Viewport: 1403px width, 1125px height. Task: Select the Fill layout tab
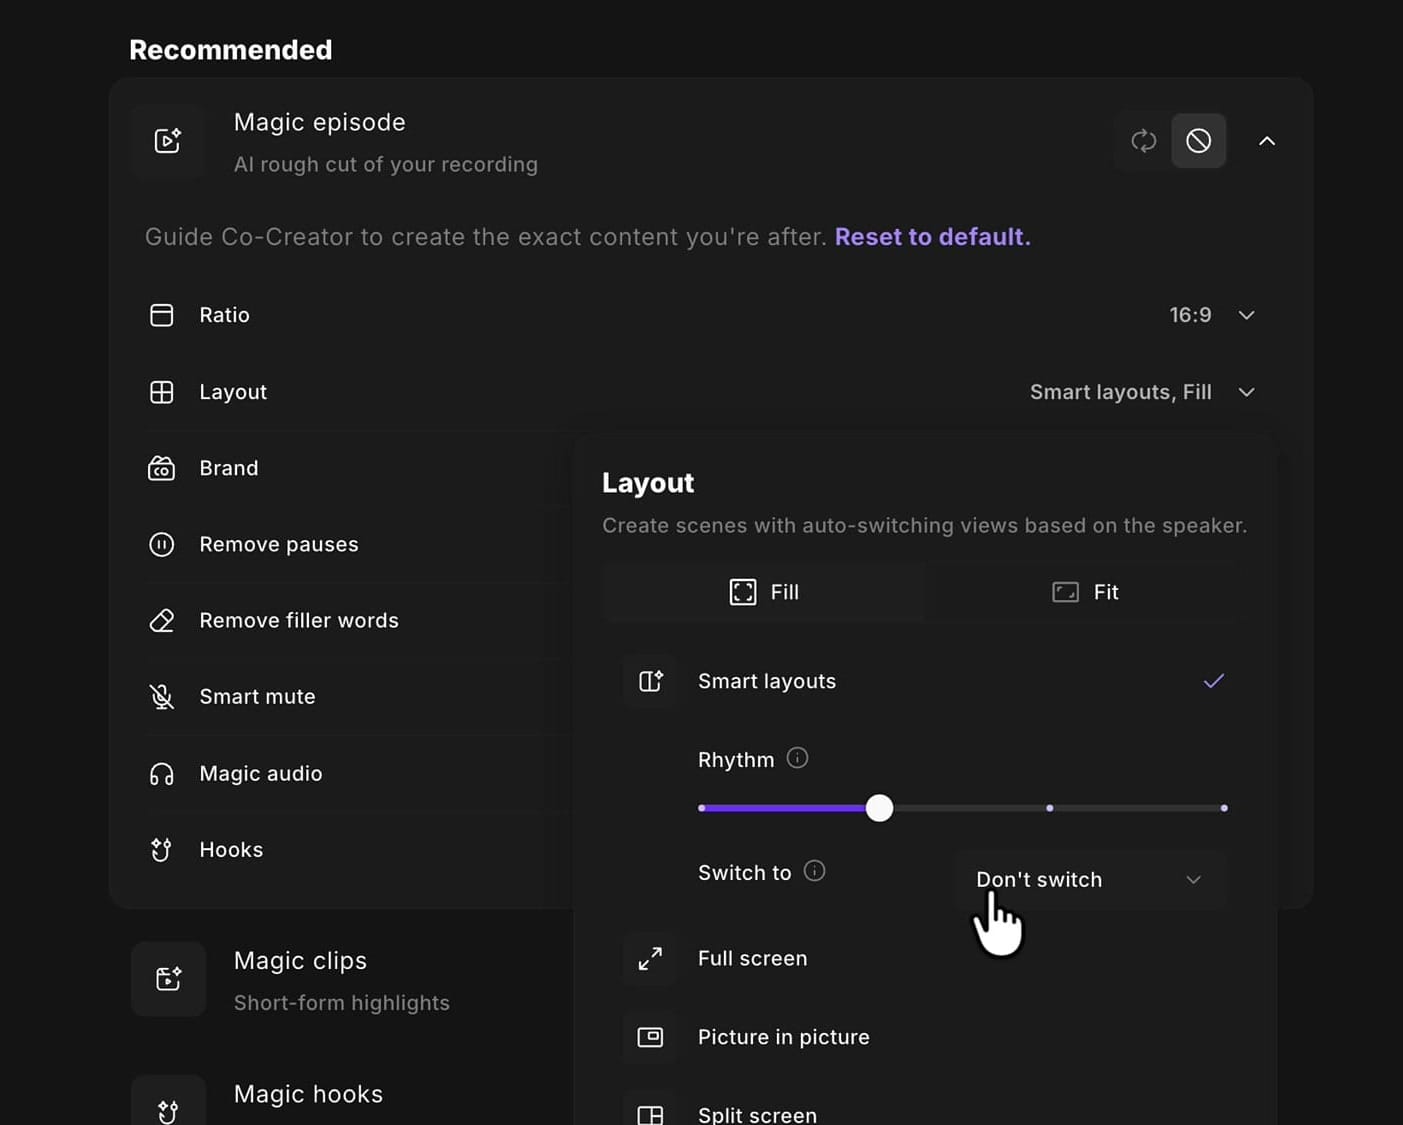[x=764, y=592]
